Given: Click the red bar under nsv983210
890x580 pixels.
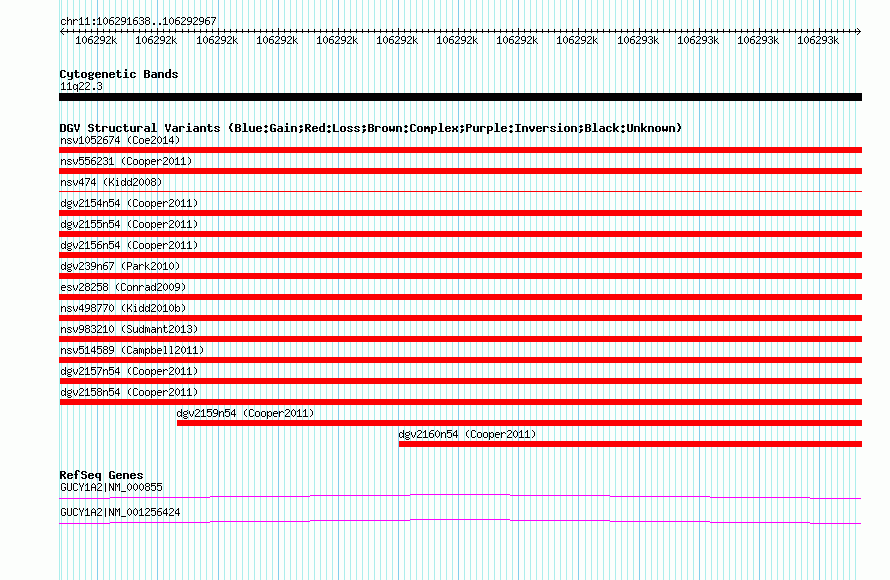Looking at the screenshot, I should coord(460,339).
